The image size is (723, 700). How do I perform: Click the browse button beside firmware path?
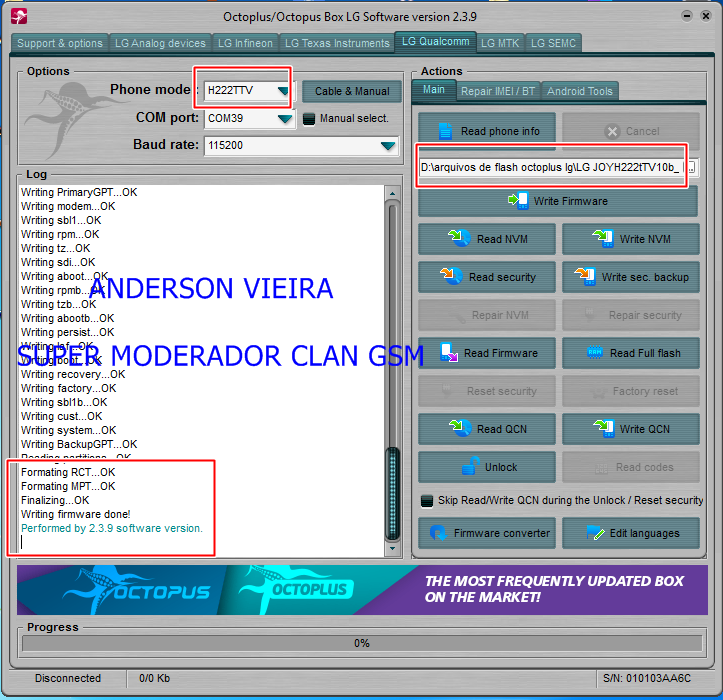[x=690, y=167]
